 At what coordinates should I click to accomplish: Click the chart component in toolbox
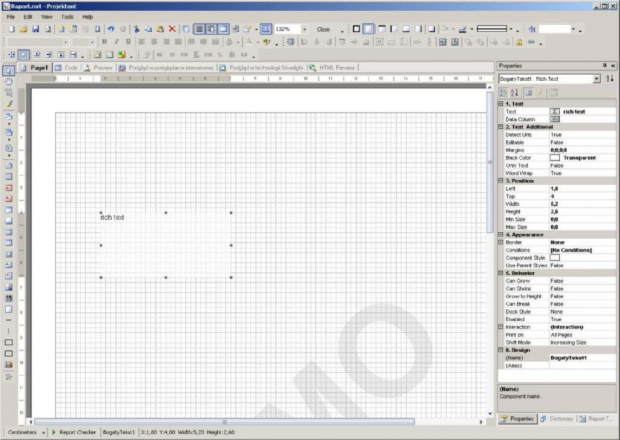click(8, 364)
